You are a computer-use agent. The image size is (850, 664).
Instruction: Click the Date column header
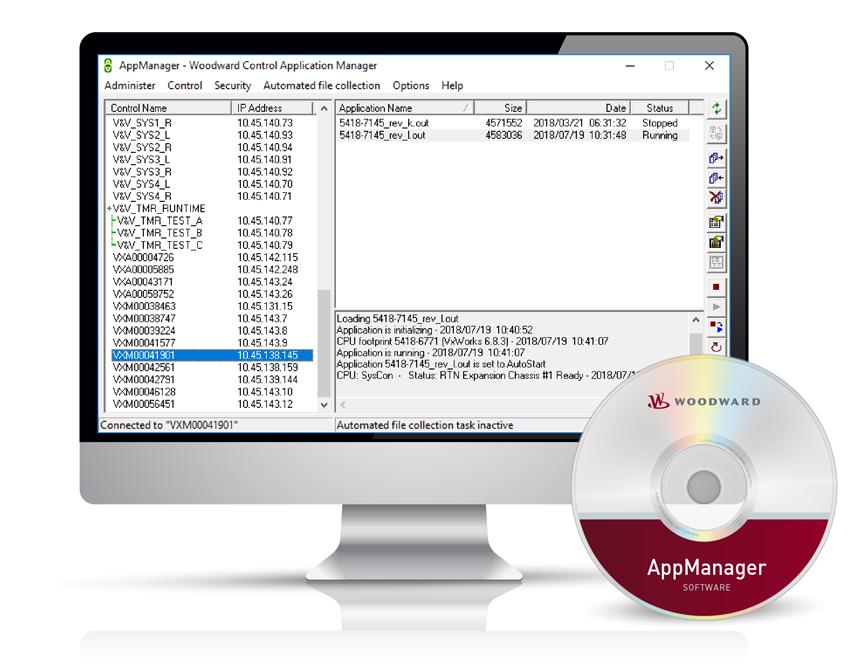(578, 108)
